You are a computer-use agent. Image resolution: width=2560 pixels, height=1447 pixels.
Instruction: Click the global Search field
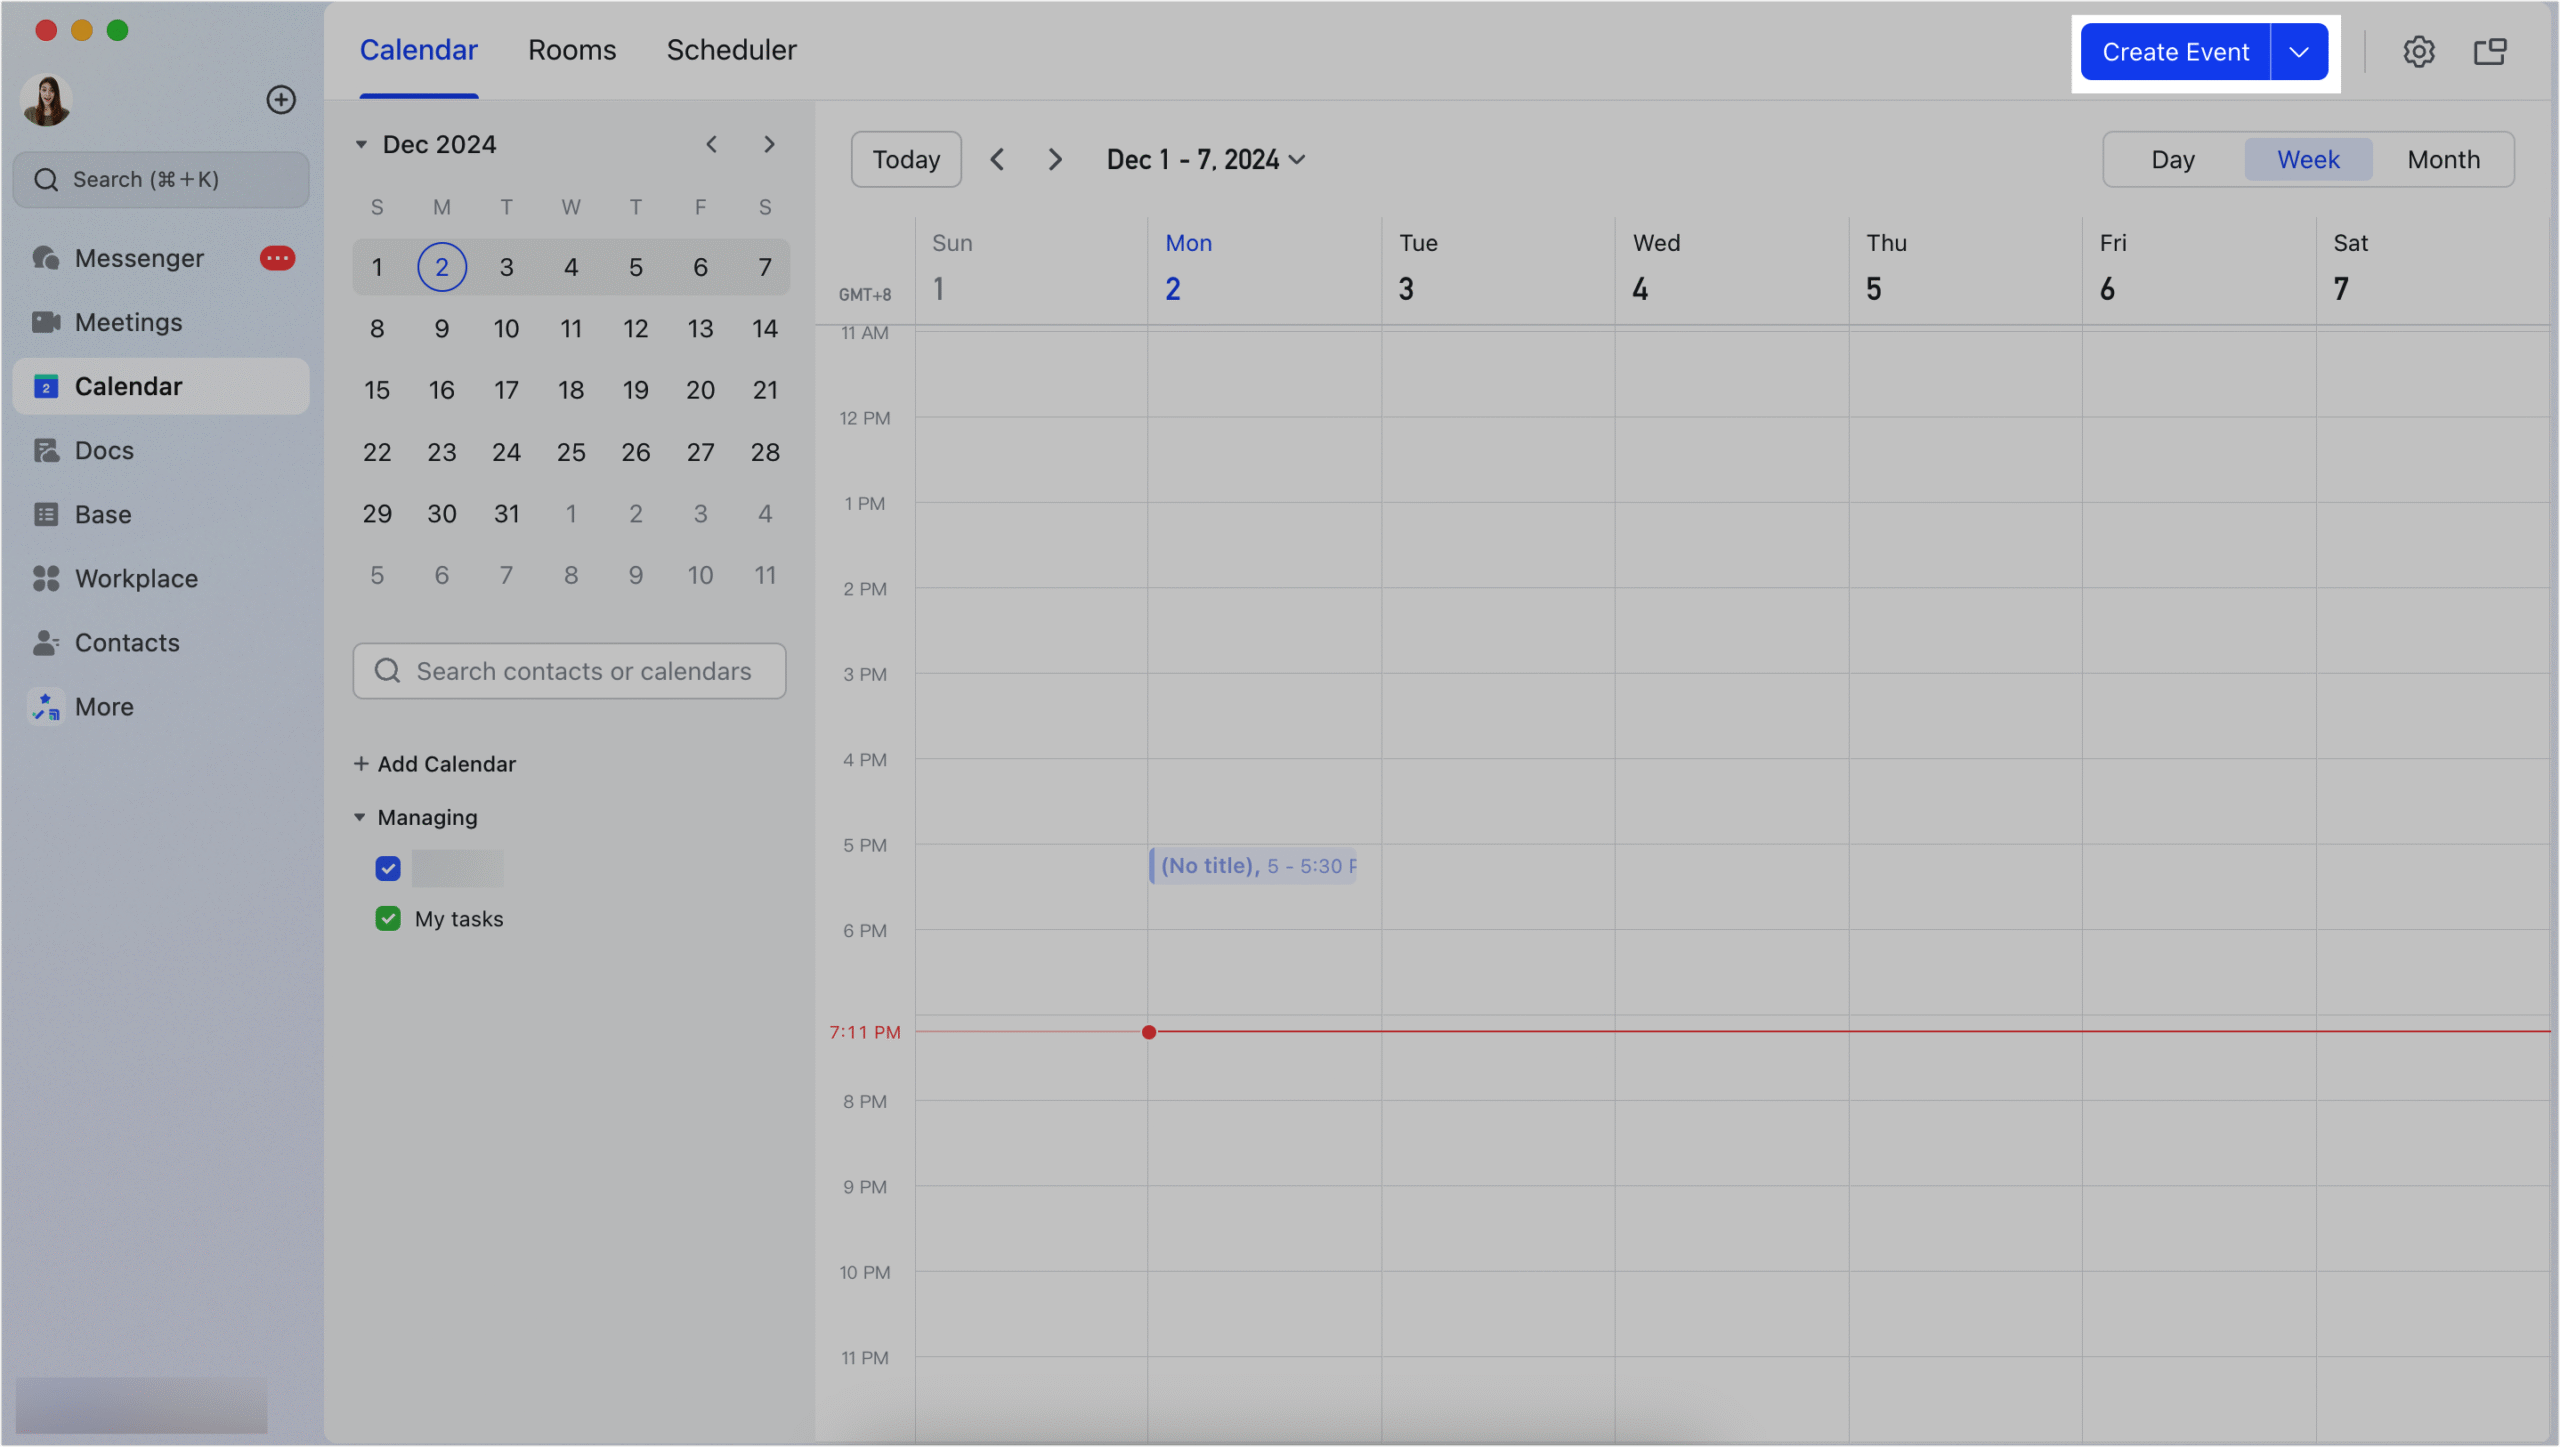pyautogui.click(x=161, y=179)
